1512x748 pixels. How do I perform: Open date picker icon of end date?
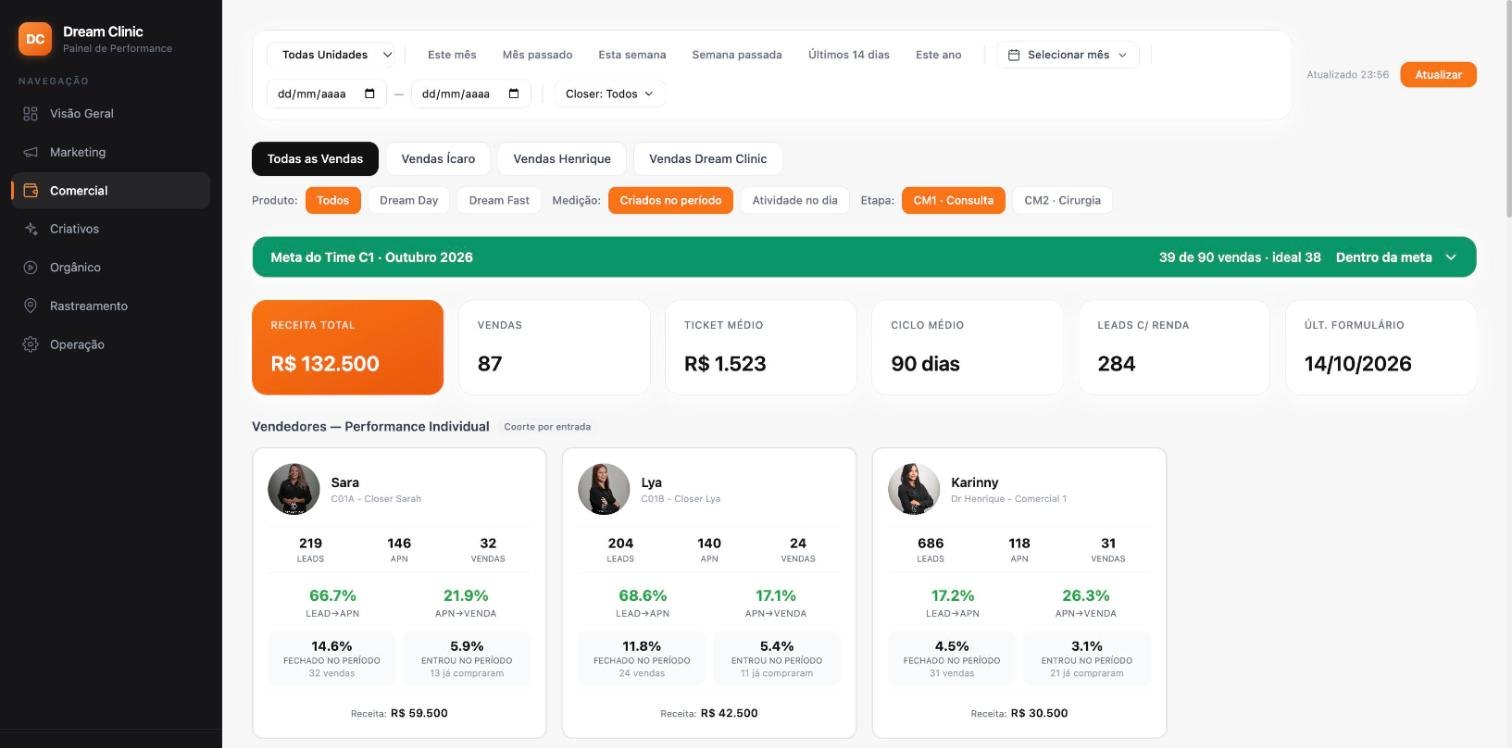[514, 94]
